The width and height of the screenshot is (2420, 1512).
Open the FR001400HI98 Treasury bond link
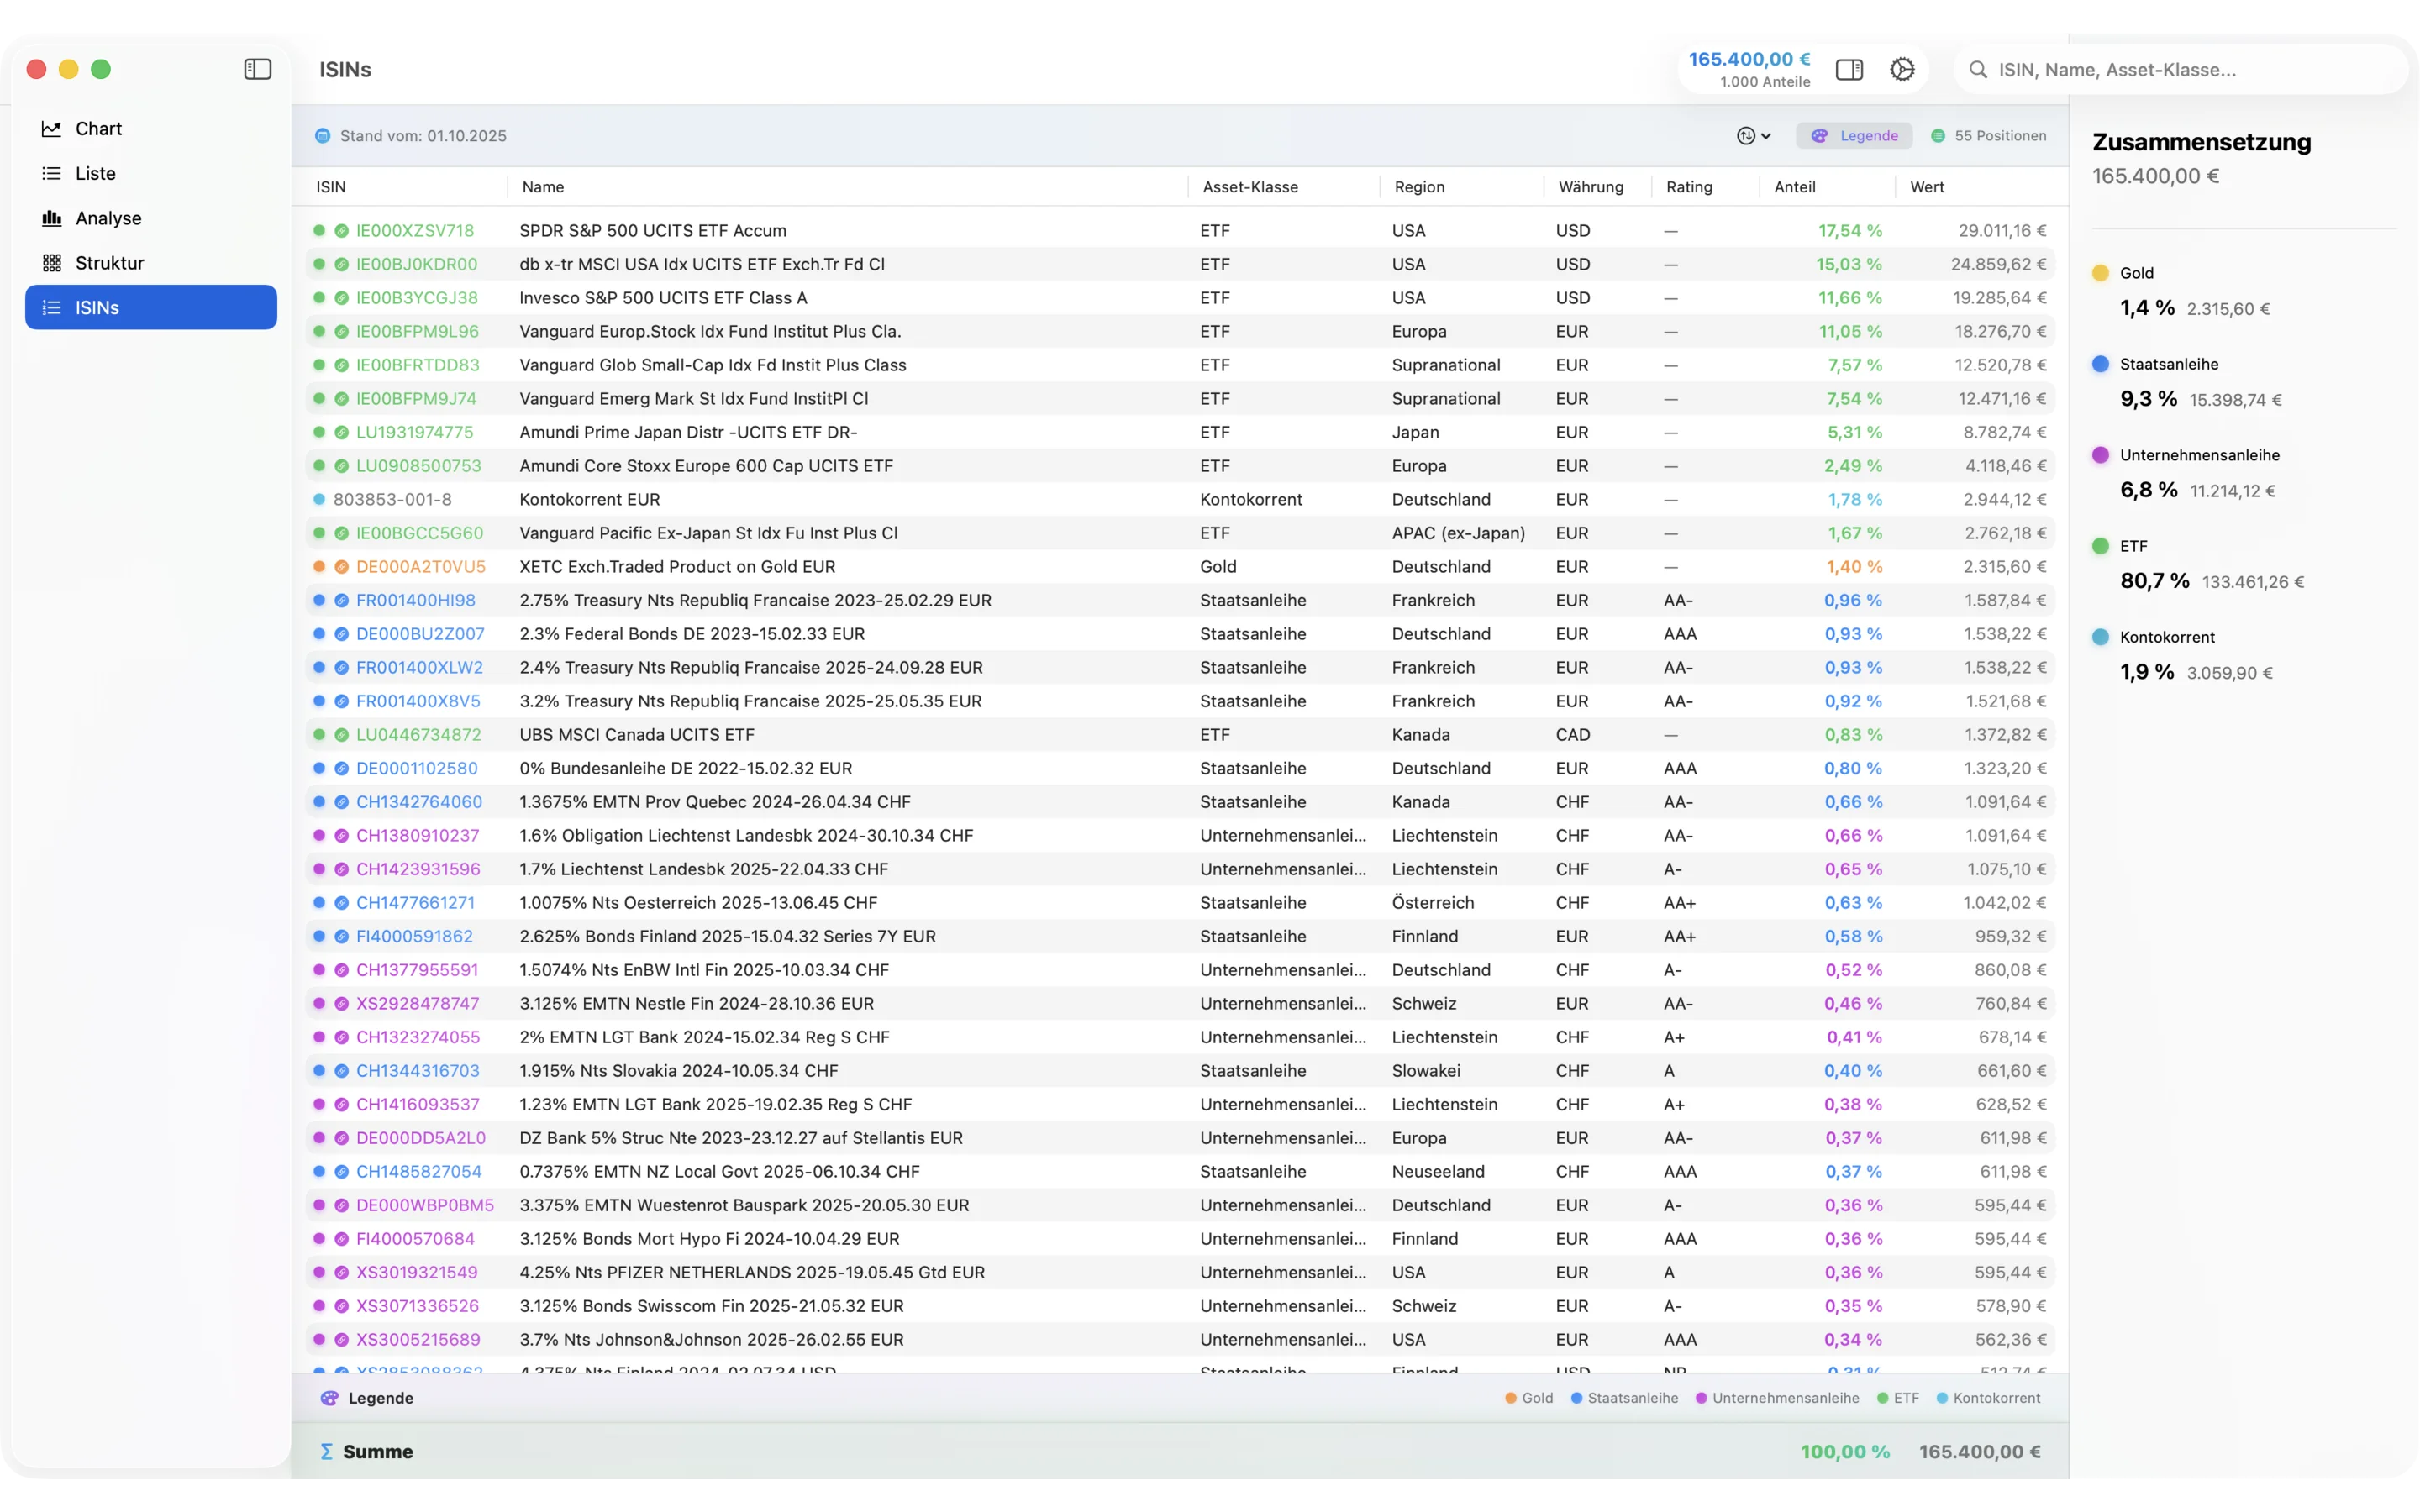416,600
